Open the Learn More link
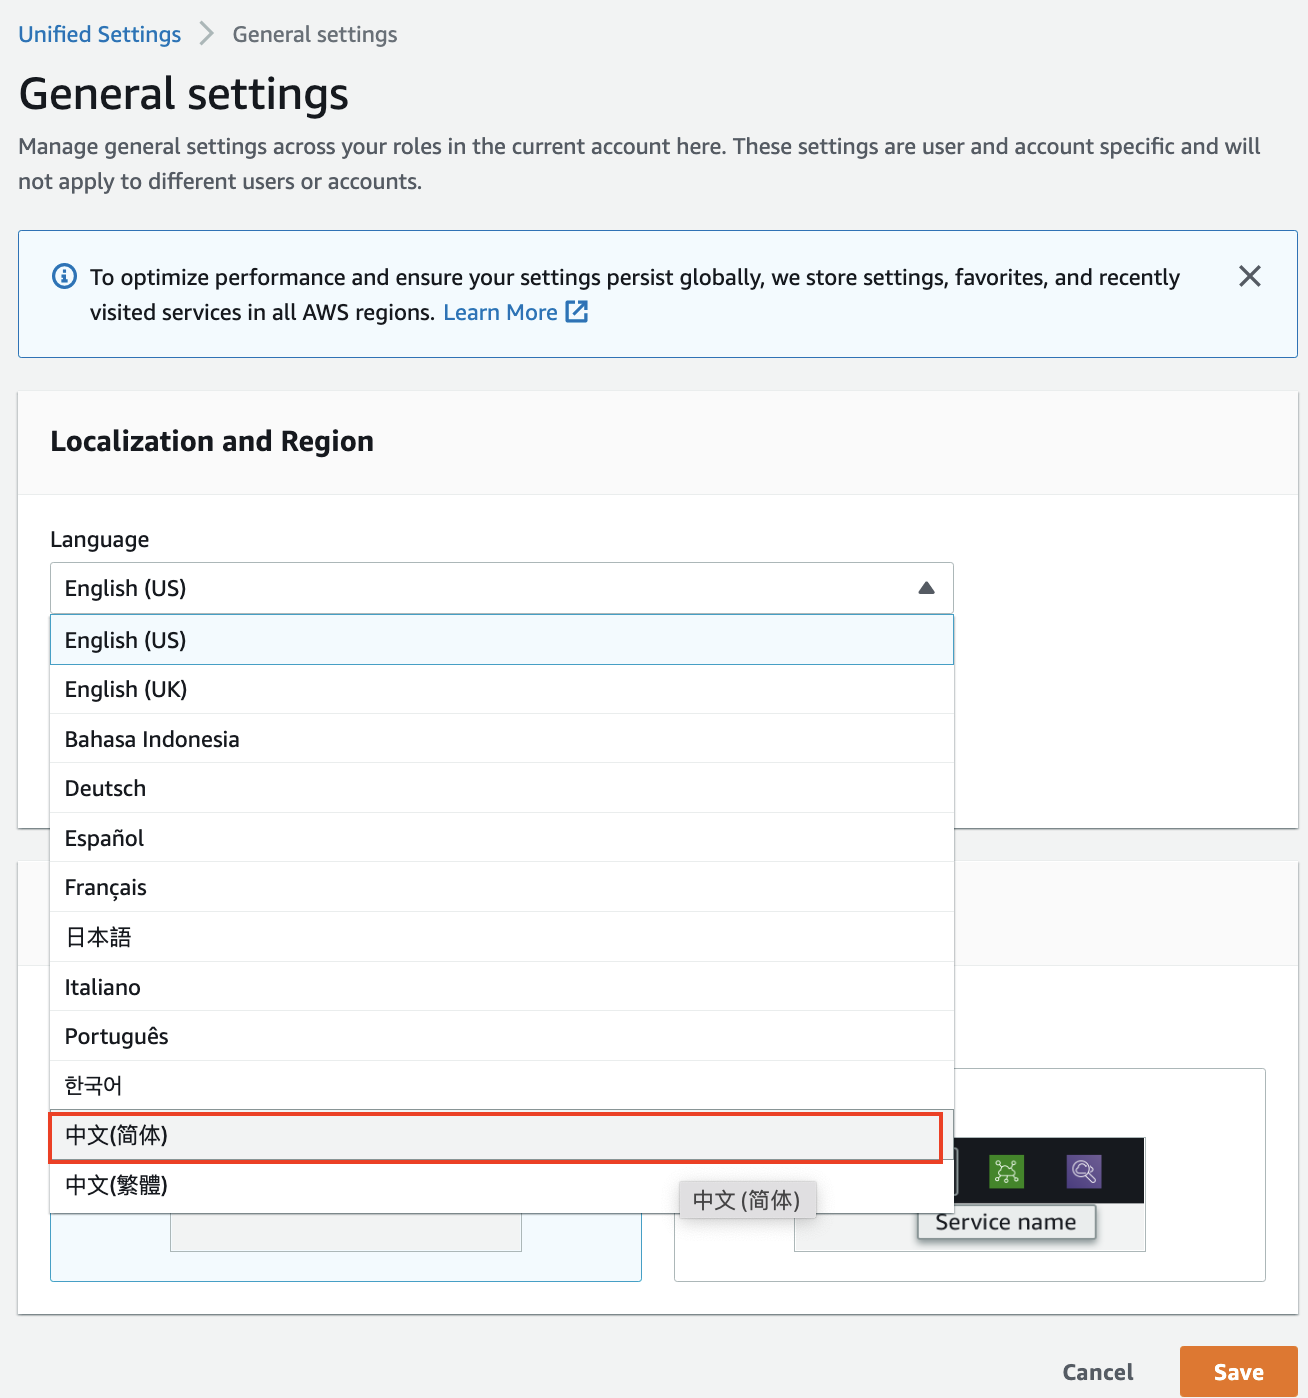1308x1398 pixels. click(x=500, y=312)
